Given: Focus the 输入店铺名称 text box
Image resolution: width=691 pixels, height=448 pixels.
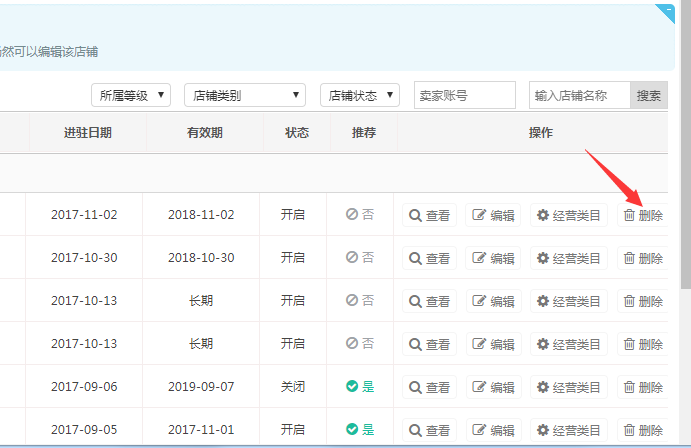Looking at the screenshot, I should point(579,96).
